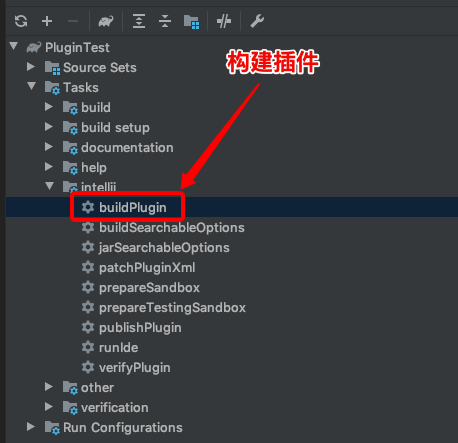Click the plus icon to link a Gradle project
The width and height of the screenshot is (458, 443).
47,21
